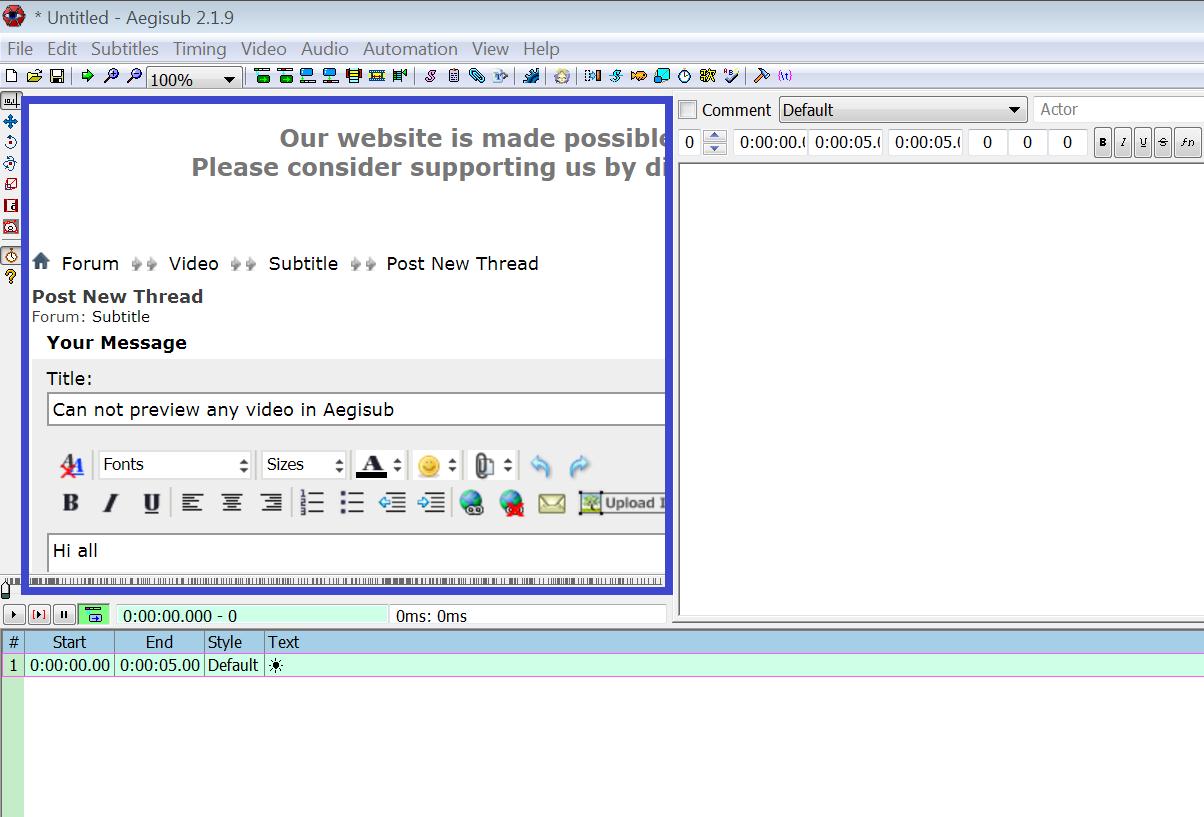The height and width of the screenshot is (817, 1204).
Task: Open the Kanji Timer icon
Action: pyautogui.click(x=708, y=76)
